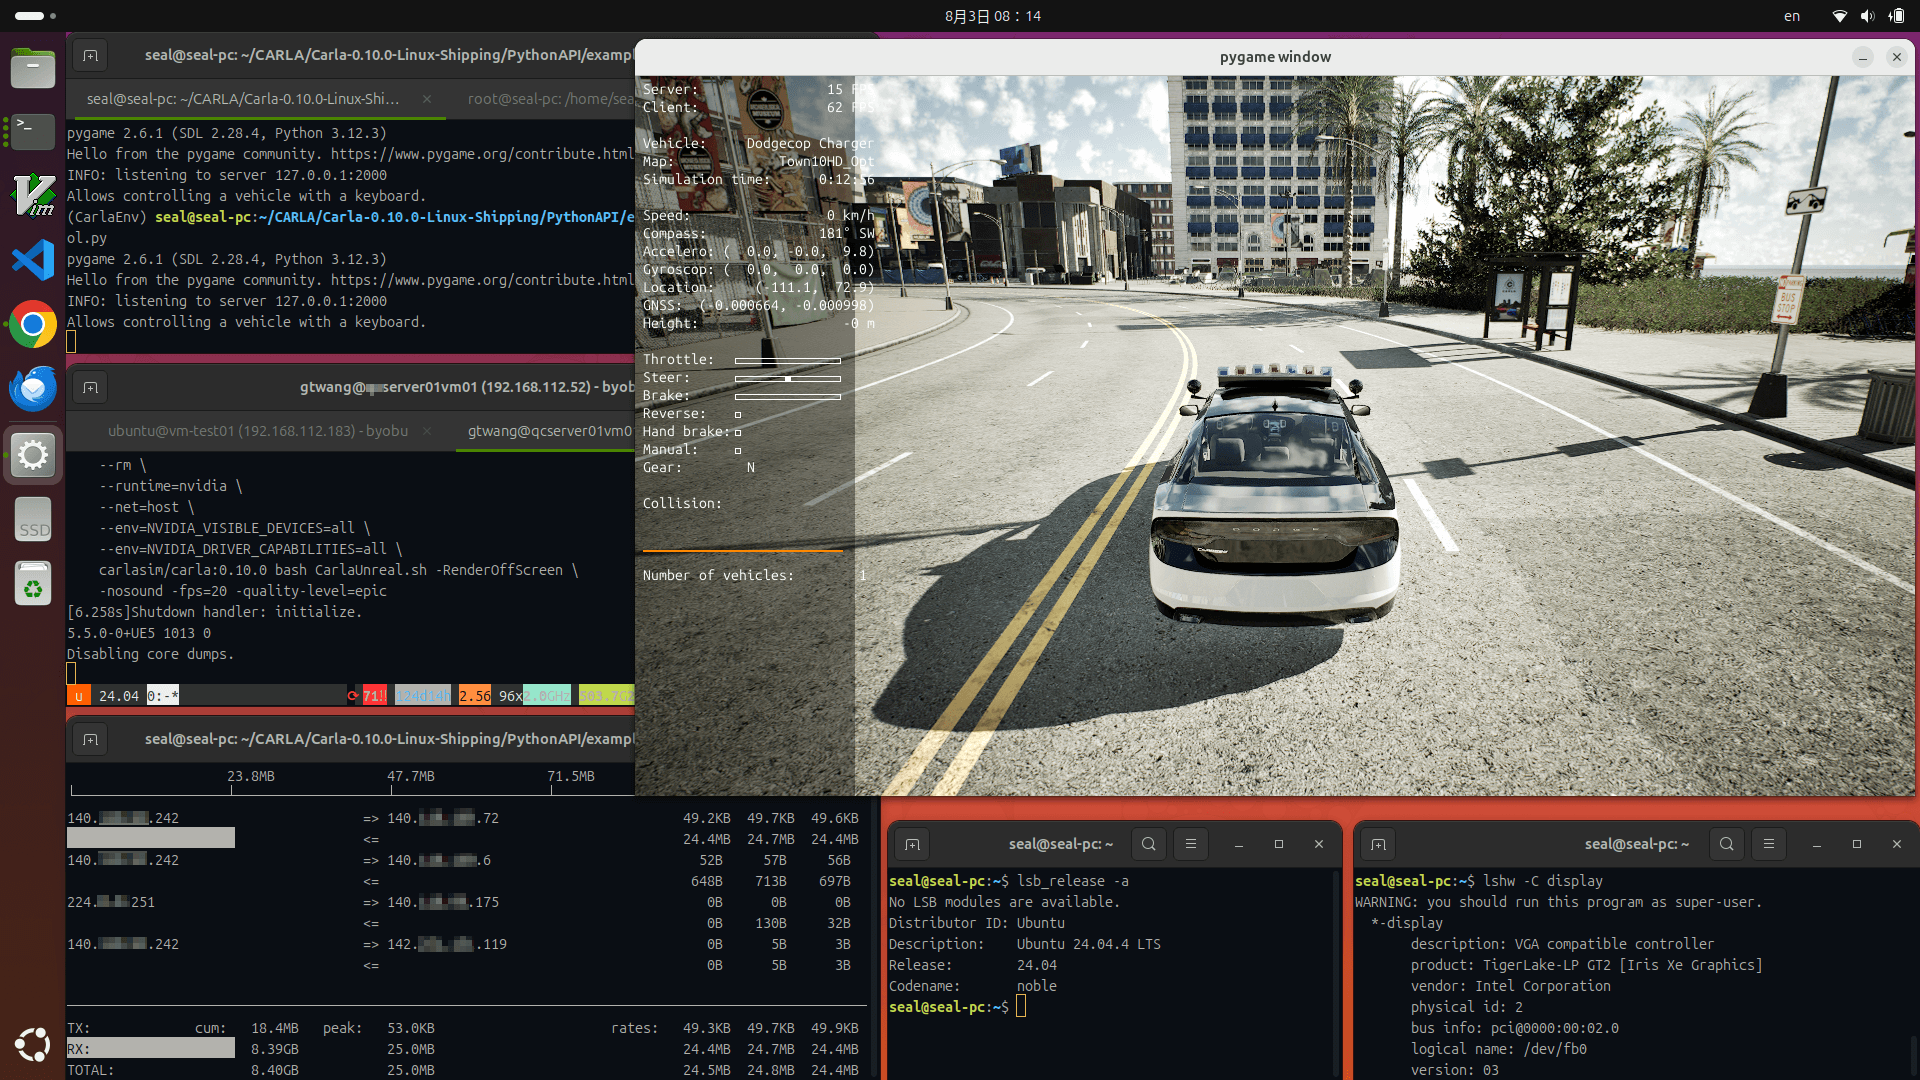Screen dimensions: 1920x1080
Task: Click Activities workspace indicator in top bar
Action: point(35,16)
